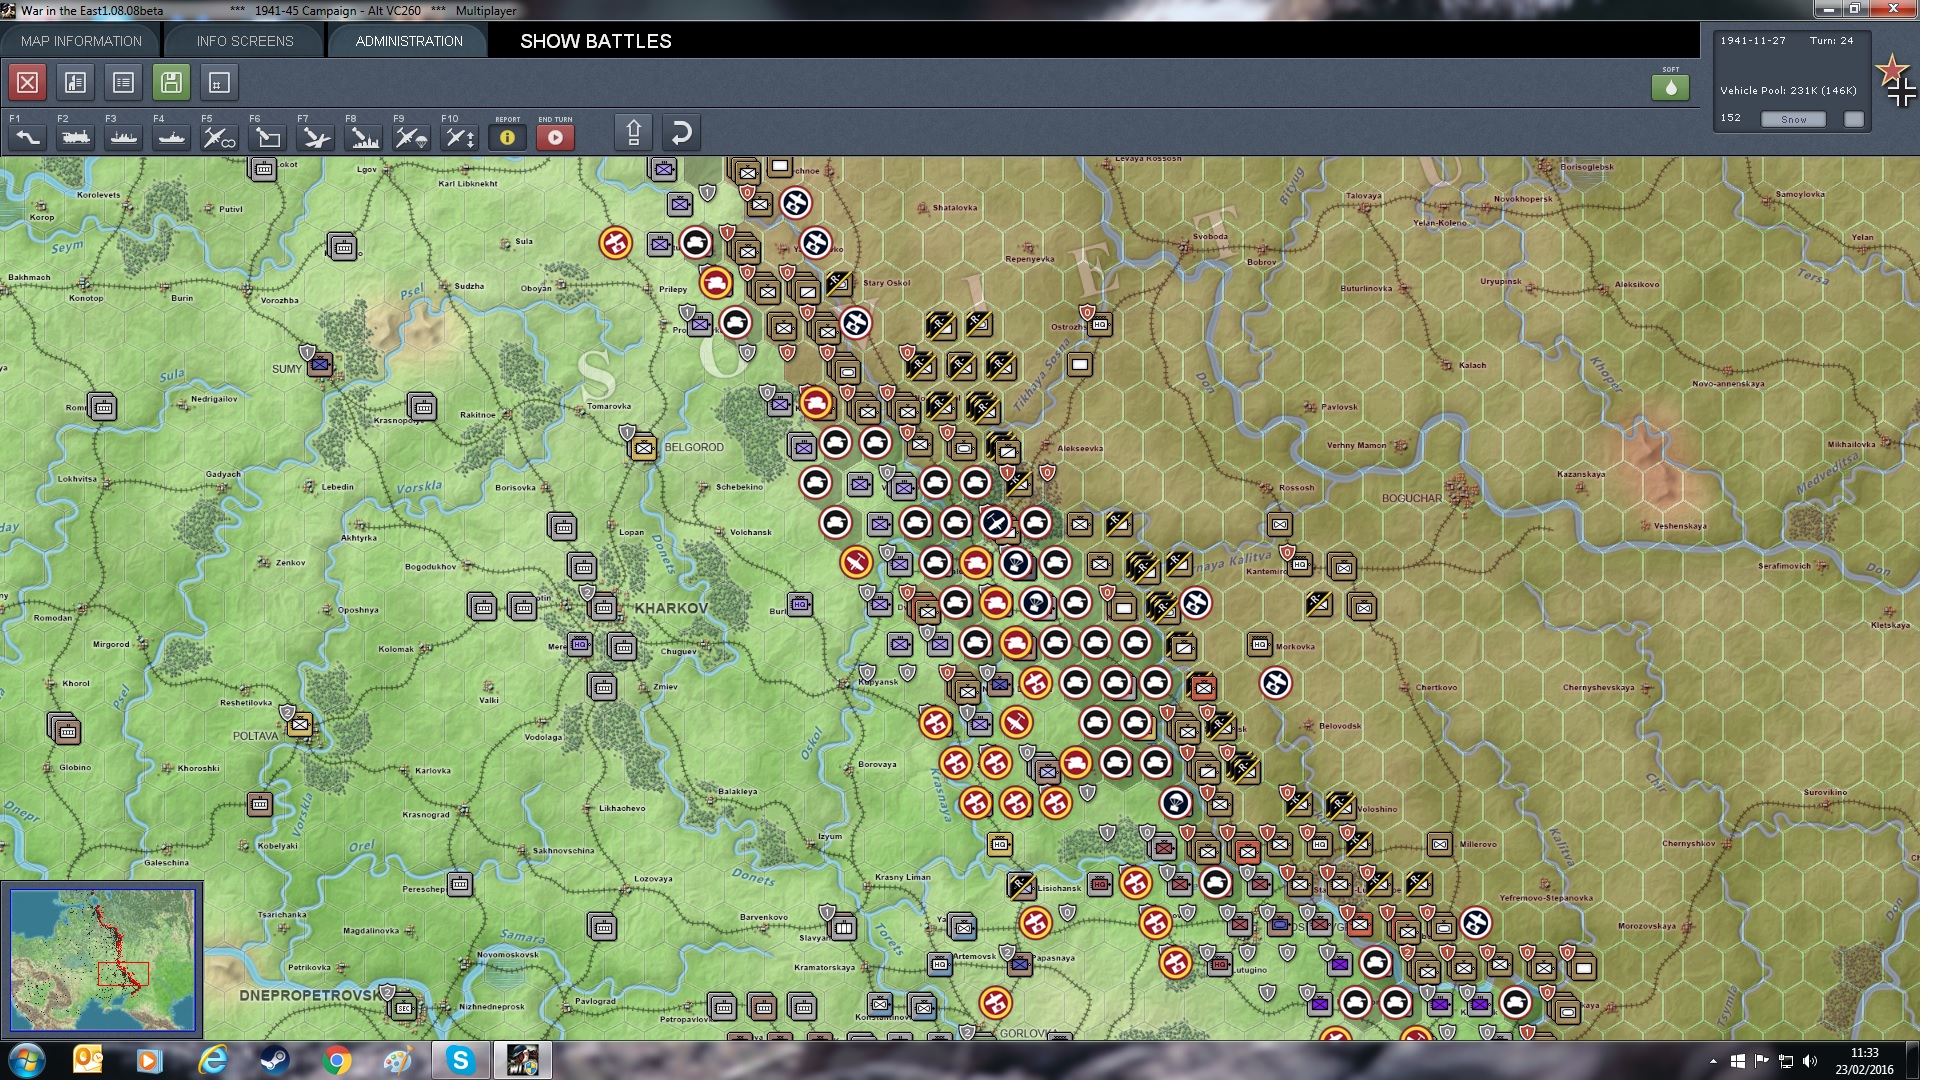1935x1080 pixels.
Task: Click the Uryupinsk town label on map
Action: (x=1501, y=281)
